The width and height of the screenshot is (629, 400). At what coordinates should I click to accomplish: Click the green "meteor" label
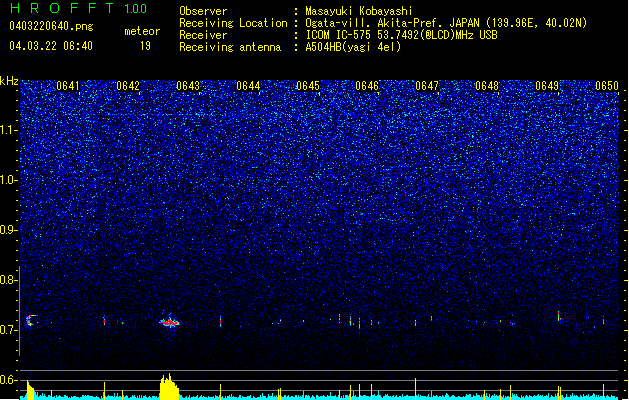pyautogui.click(x=142, y=31)
